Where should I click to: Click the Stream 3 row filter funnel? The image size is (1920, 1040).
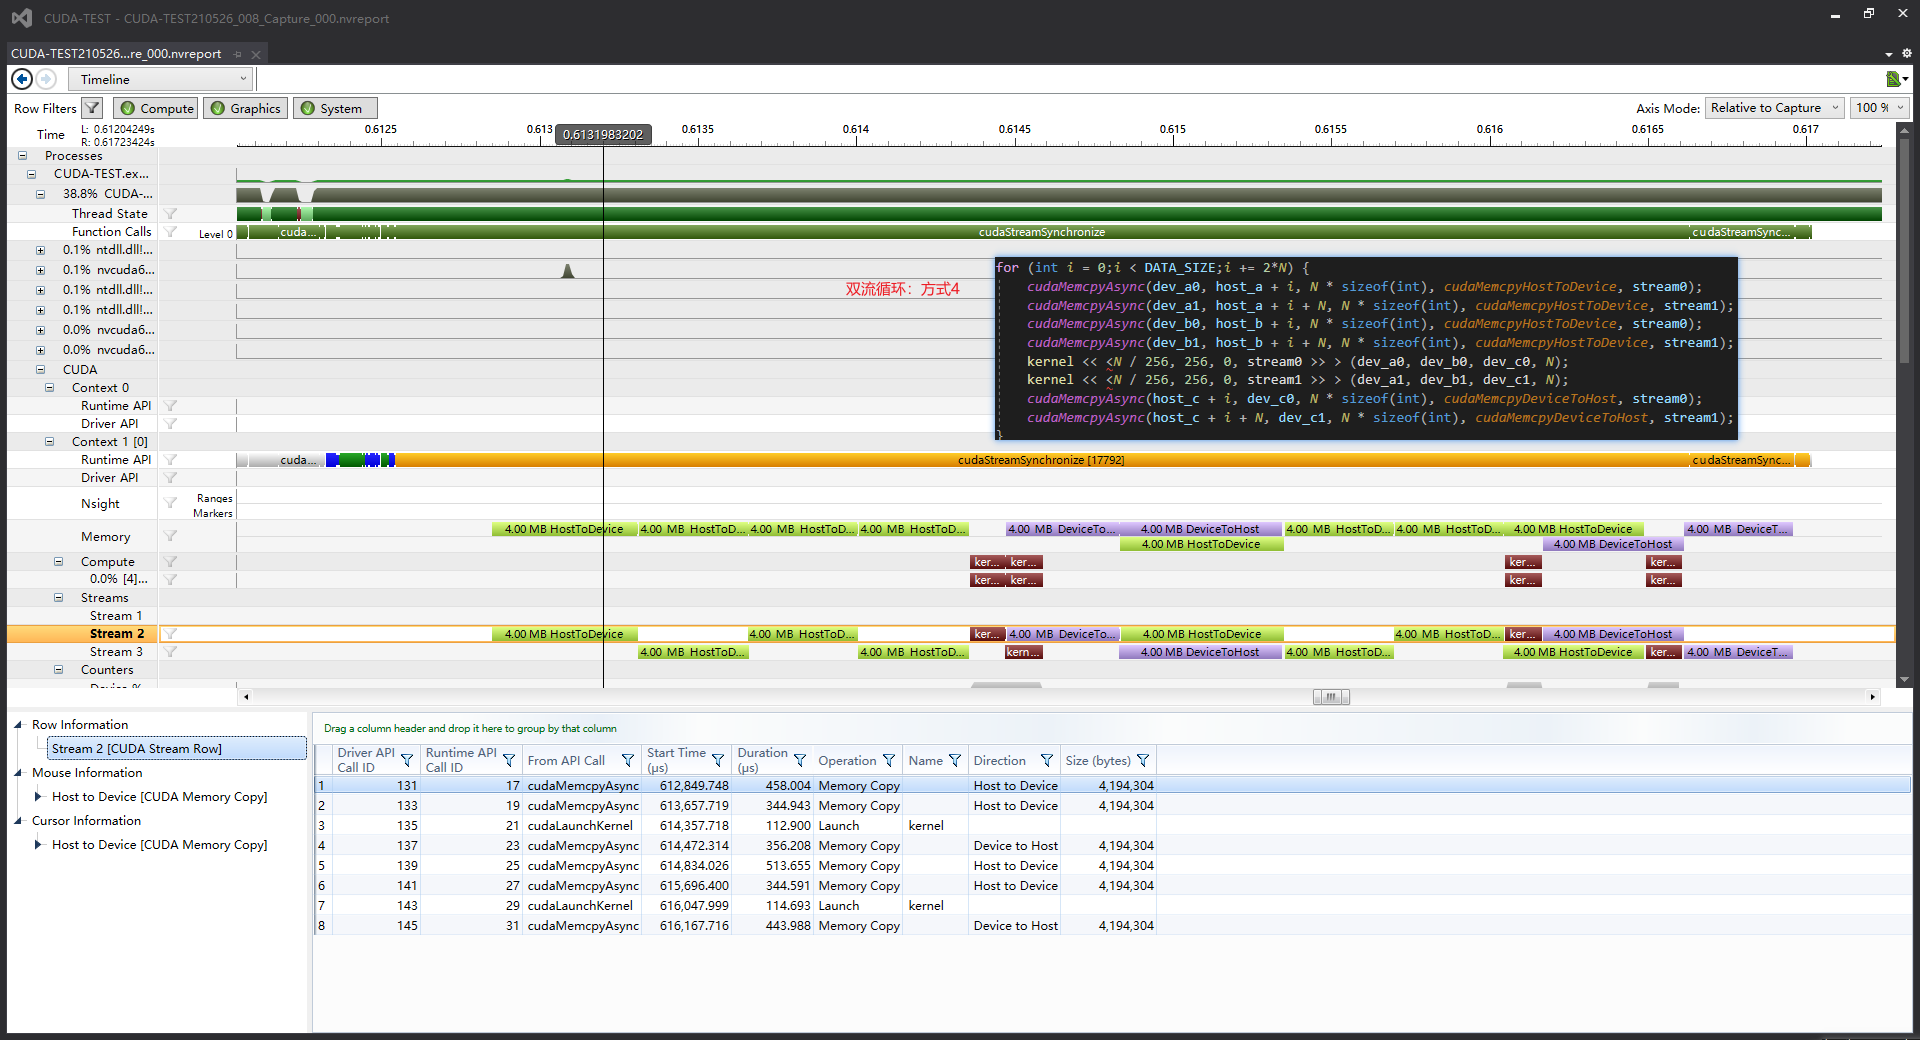[171, 652]
